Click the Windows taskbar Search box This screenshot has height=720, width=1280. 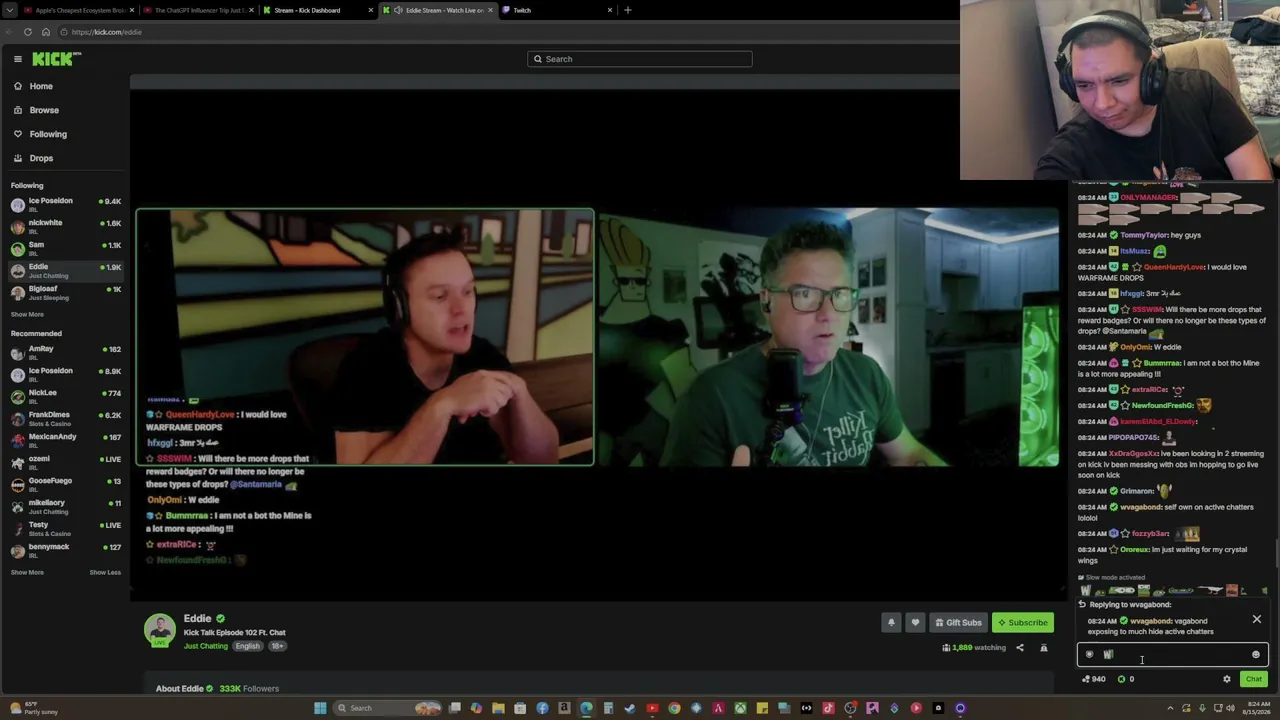[389, 708]
